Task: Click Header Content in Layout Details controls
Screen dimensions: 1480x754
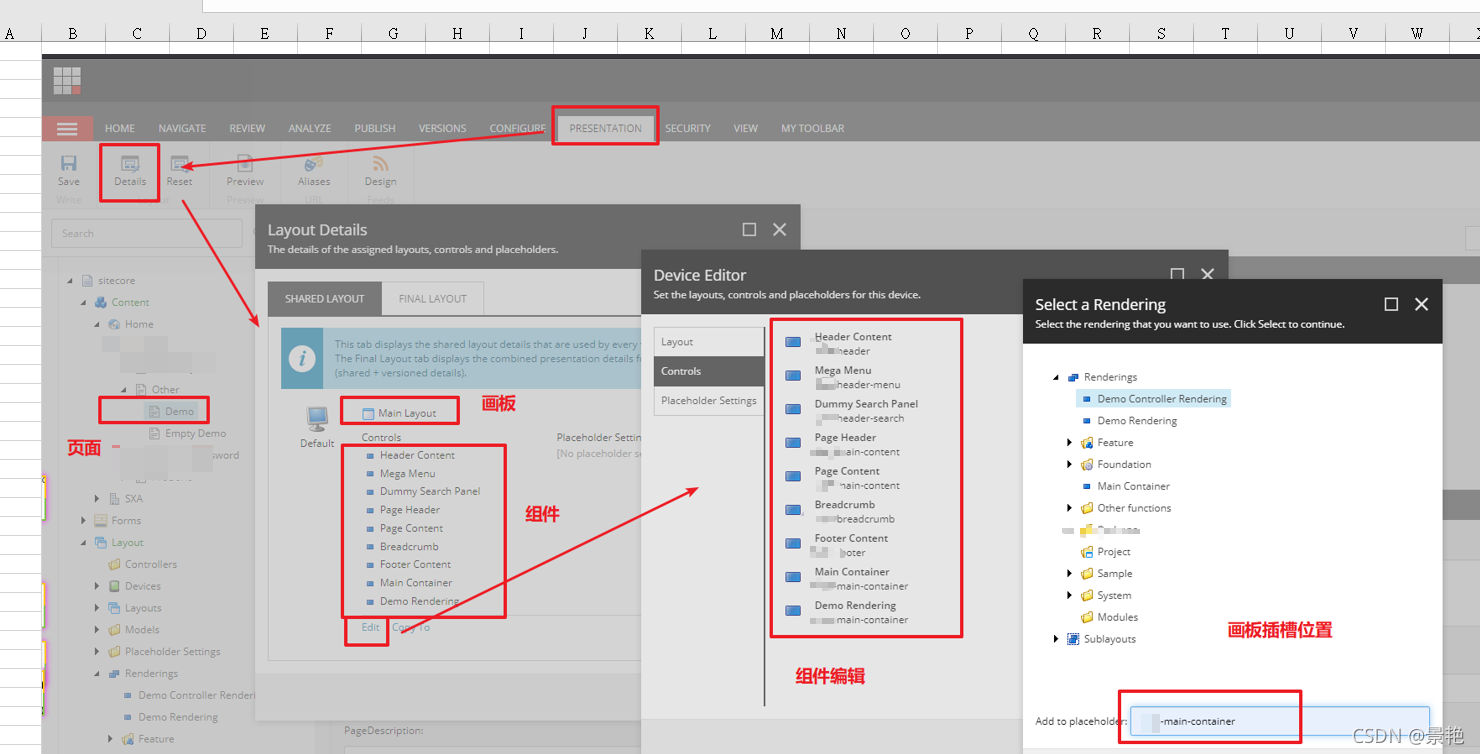Action: point(417,455)
